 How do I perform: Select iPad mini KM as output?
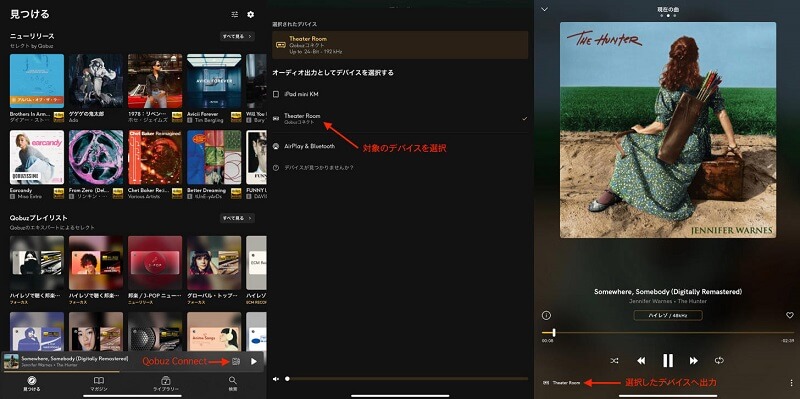(x=400, y=94)
